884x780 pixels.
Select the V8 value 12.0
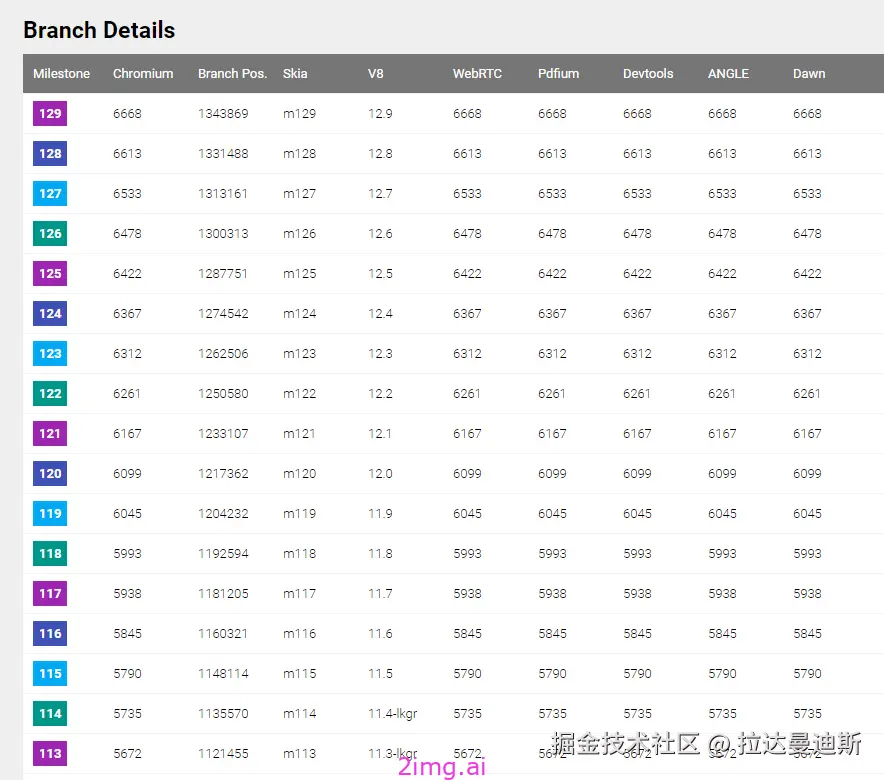[380, 474]
